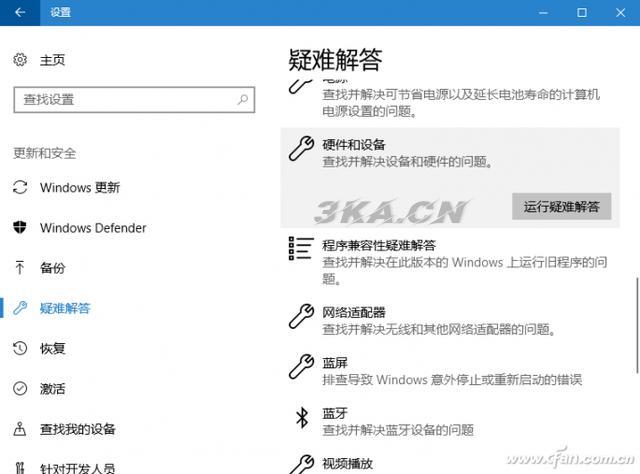Viewport: 640px width, 474px height.
Task: Click the 疑难解答 wrench icon in sidebar
Action: coord(20,308)
